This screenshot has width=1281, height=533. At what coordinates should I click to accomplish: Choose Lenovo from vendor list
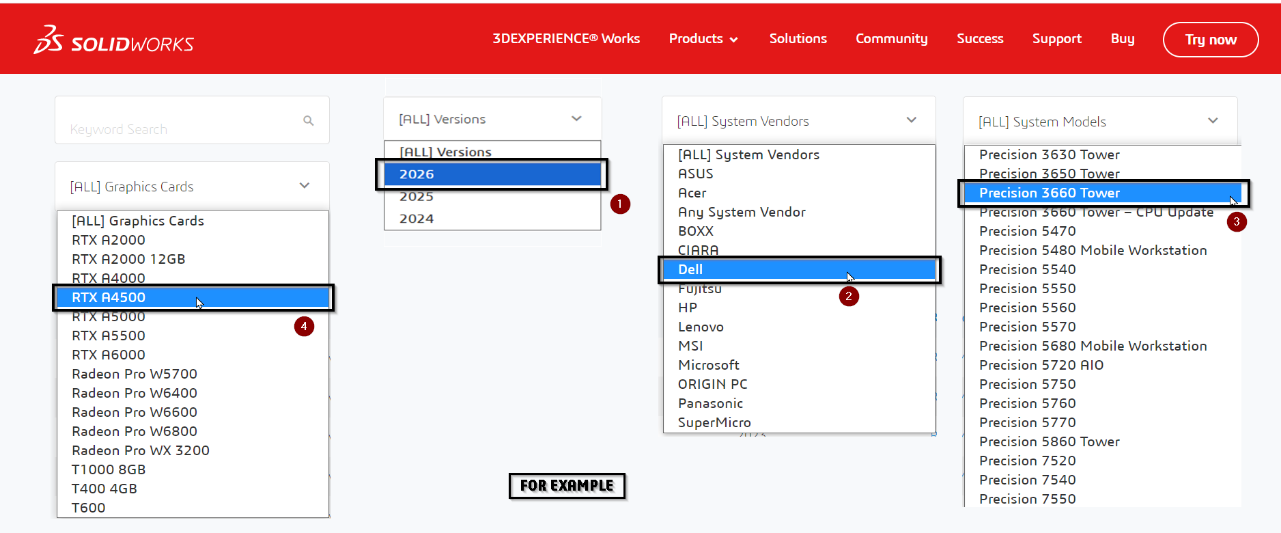pos(700,327)
